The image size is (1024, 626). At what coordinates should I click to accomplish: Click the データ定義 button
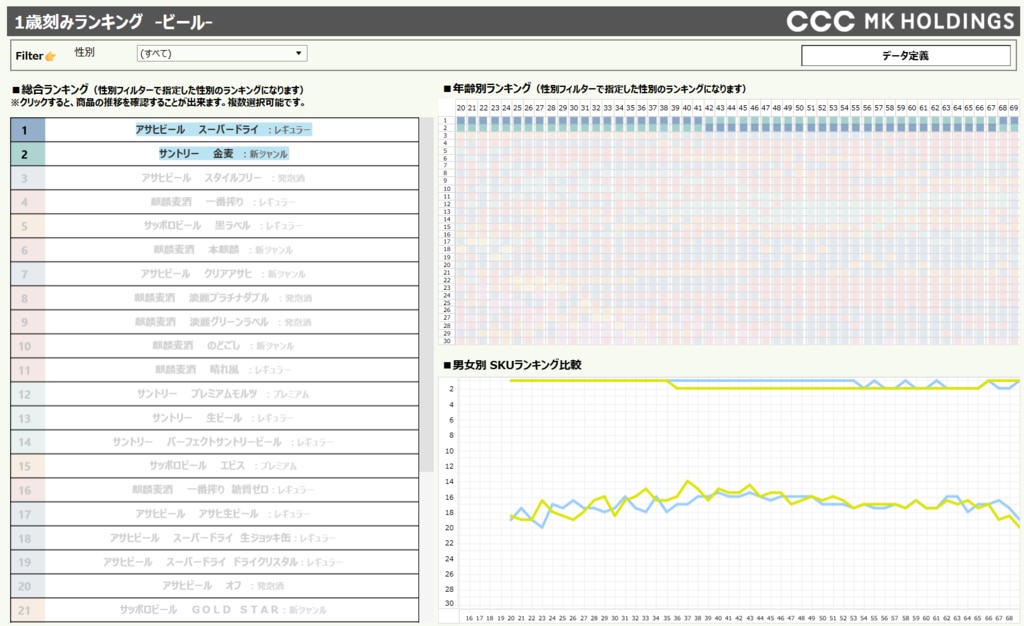[905, 55]
